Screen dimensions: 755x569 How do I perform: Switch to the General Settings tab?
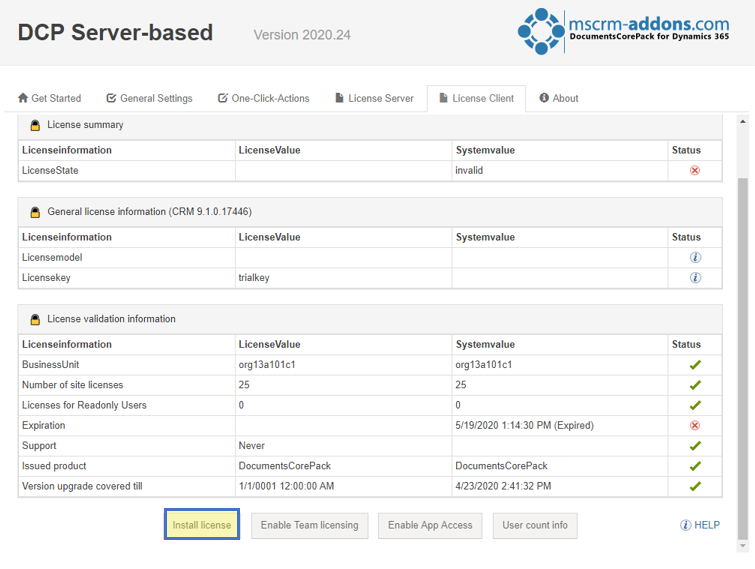click(149, 98)
